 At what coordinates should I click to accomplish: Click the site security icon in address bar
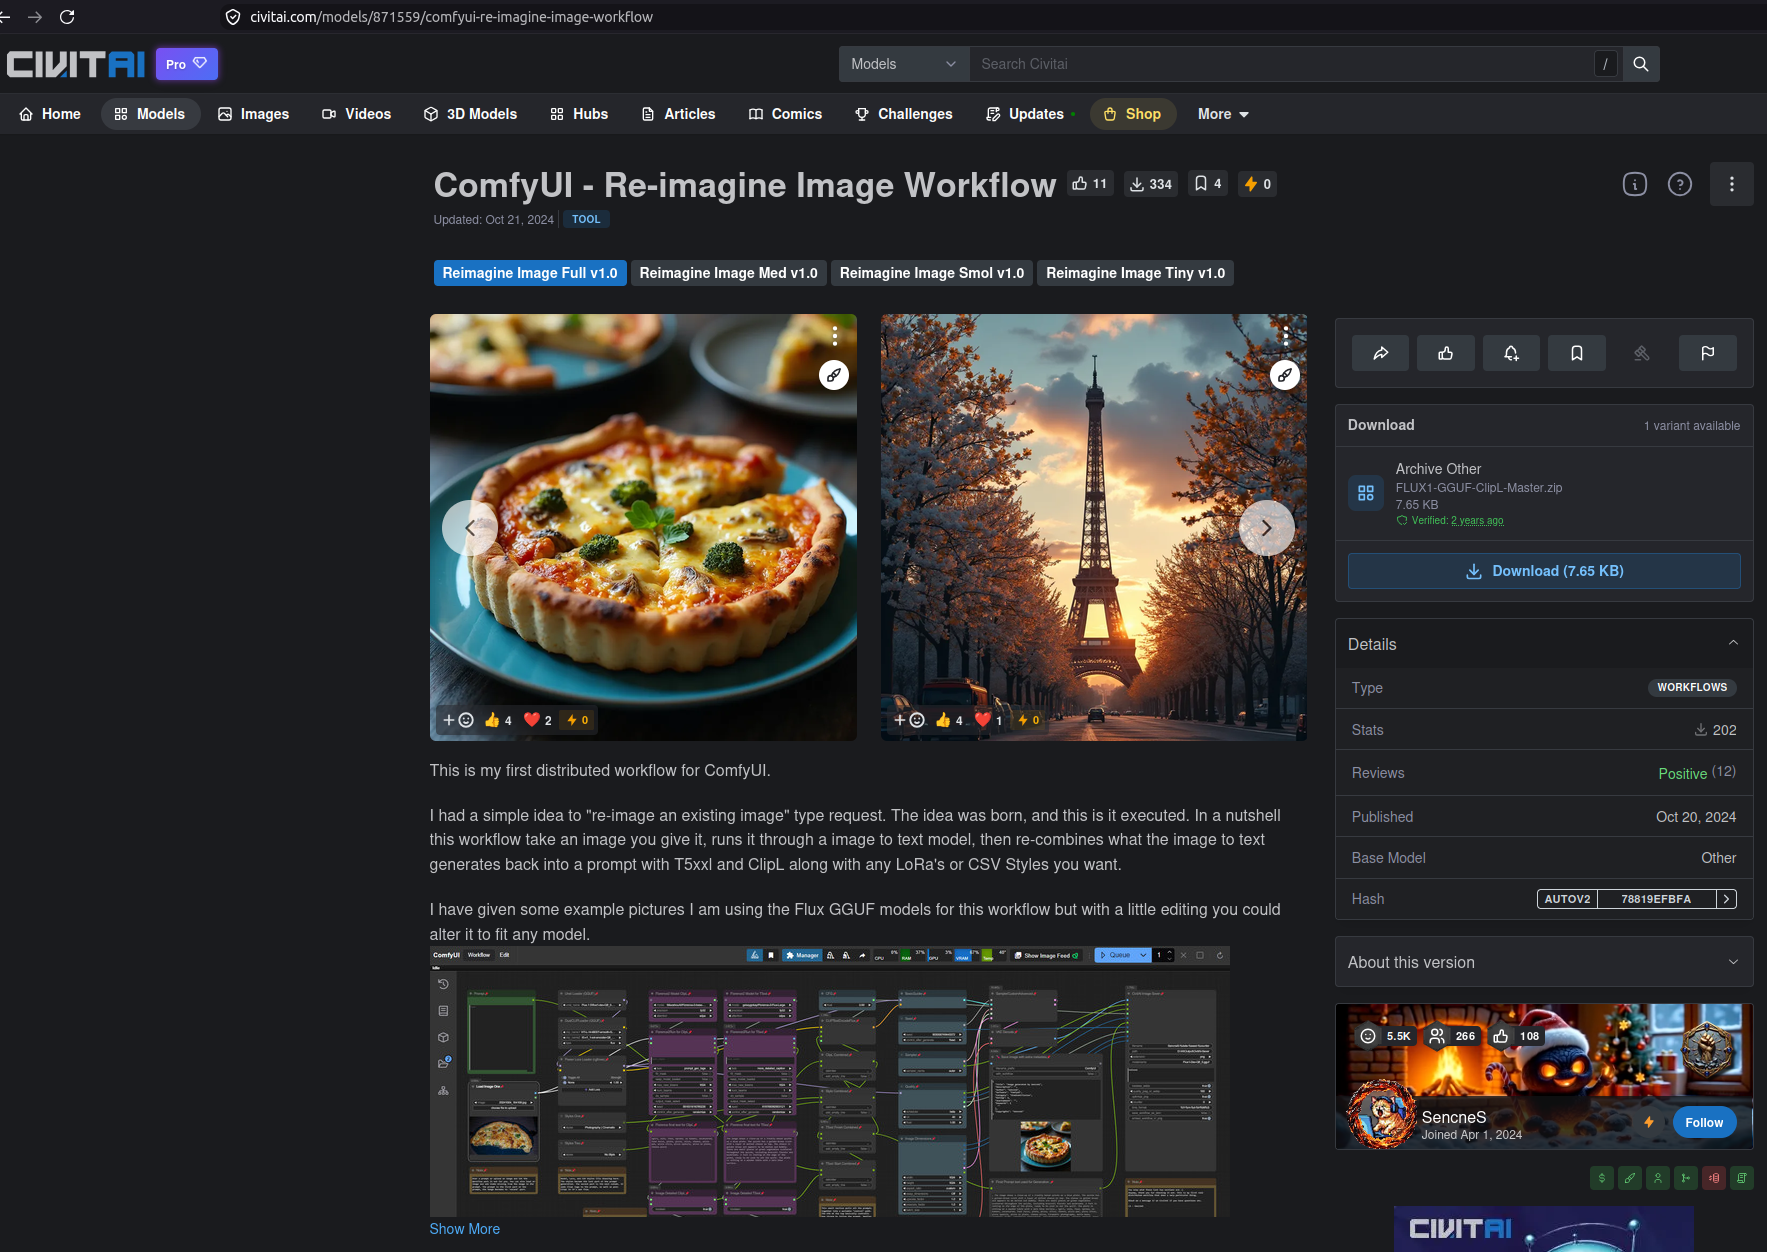pyautogui.click(x=233, y=17)
